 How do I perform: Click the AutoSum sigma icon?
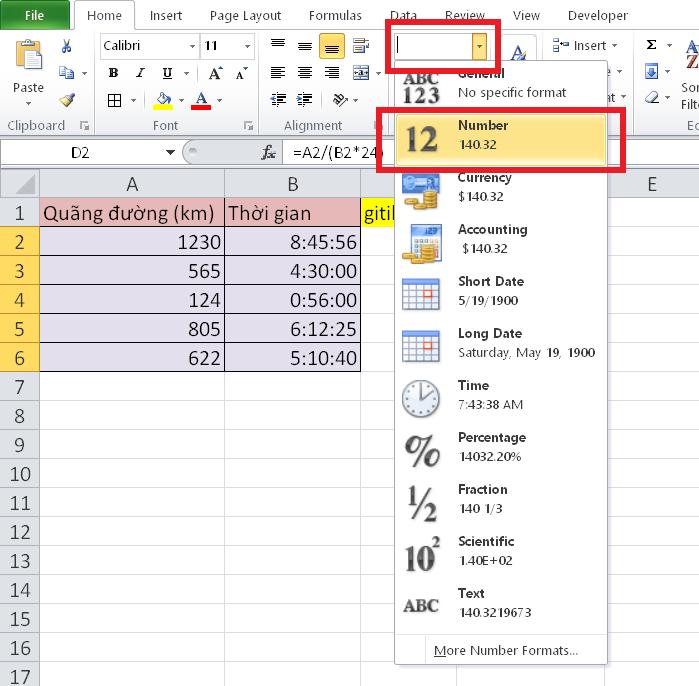coord(652,46)
